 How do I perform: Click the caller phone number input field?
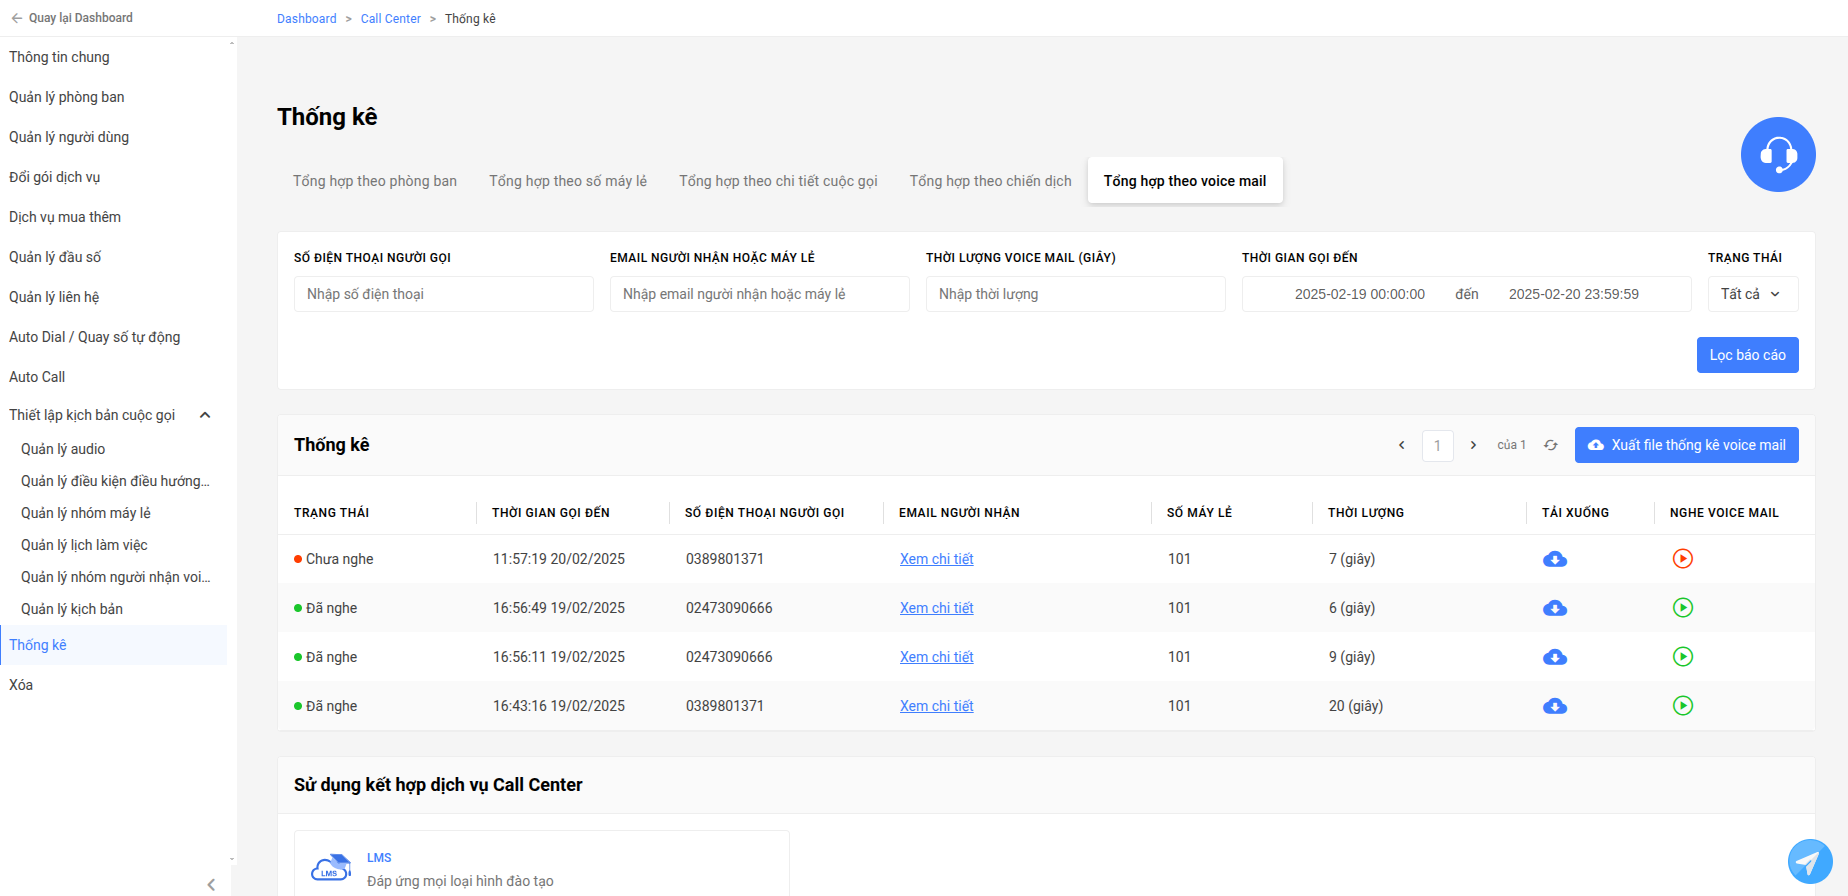[x=444, y=294]
